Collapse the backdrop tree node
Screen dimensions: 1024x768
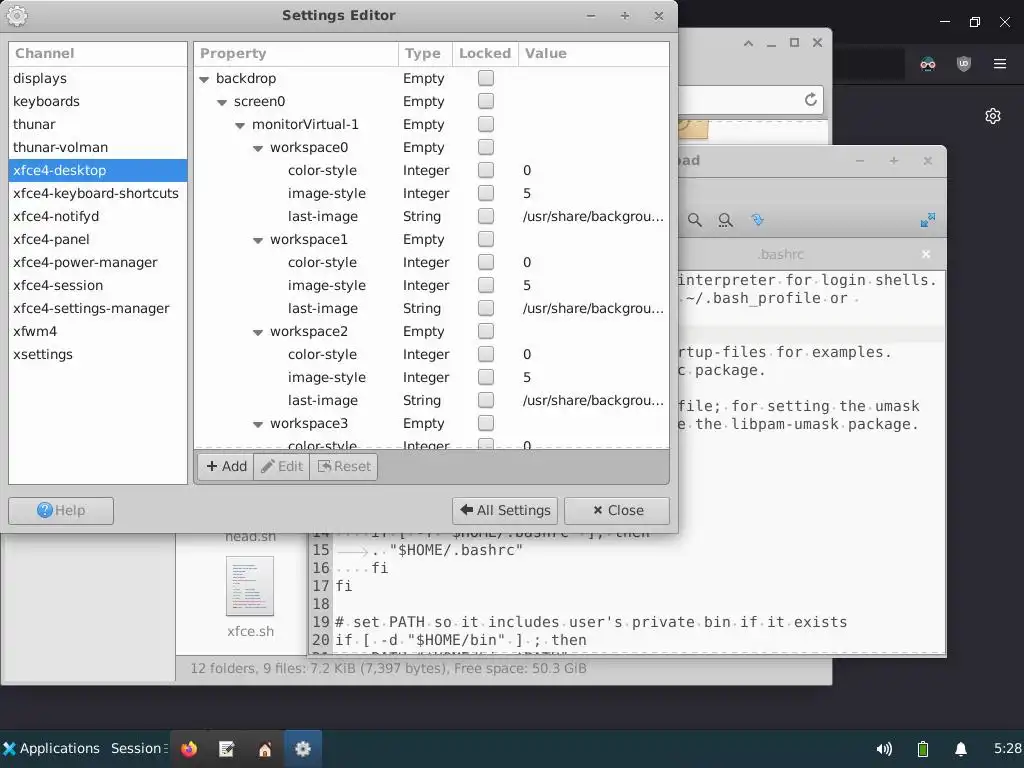204,79
